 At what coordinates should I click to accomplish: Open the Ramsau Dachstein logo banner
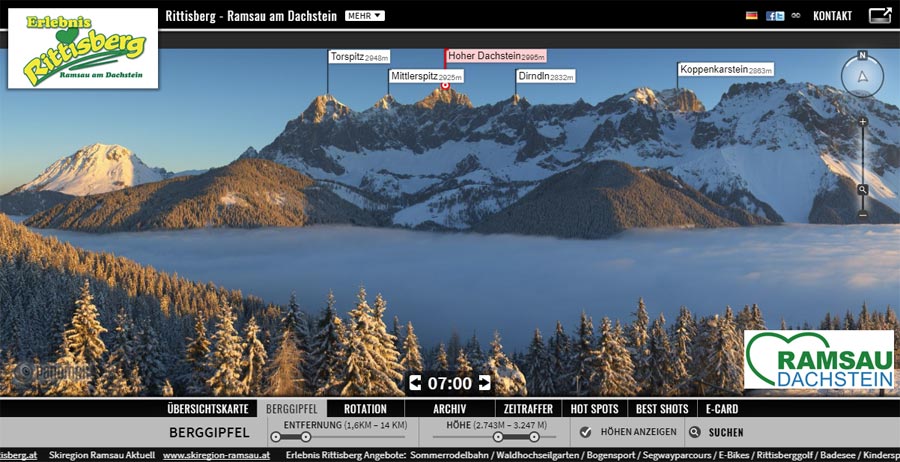pyautogui.click(x=819, y=360)
